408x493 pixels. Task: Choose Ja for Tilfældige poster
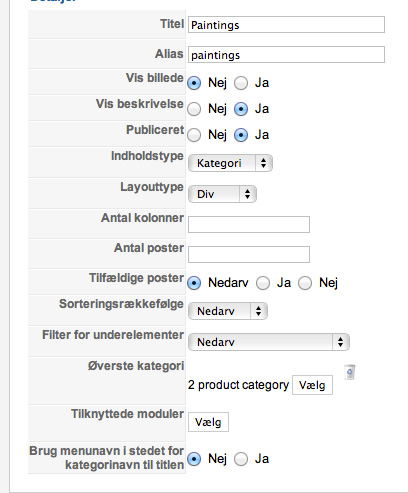(263, 283)
